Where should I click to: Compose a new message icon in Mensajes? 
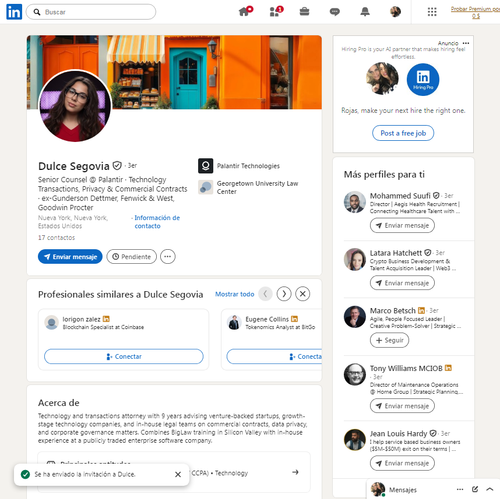click(x=475, y=489)
